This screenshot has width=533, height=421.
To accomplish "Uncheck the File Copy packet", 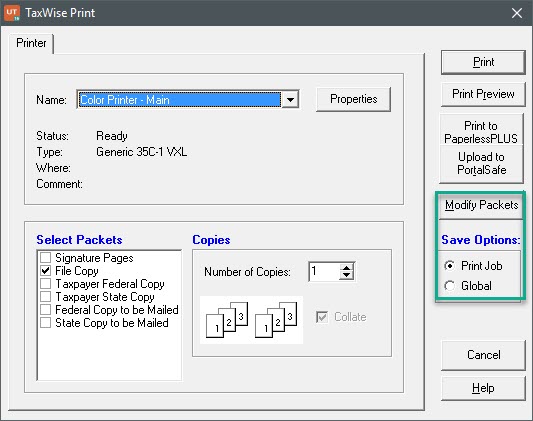I will coord(46,270).
